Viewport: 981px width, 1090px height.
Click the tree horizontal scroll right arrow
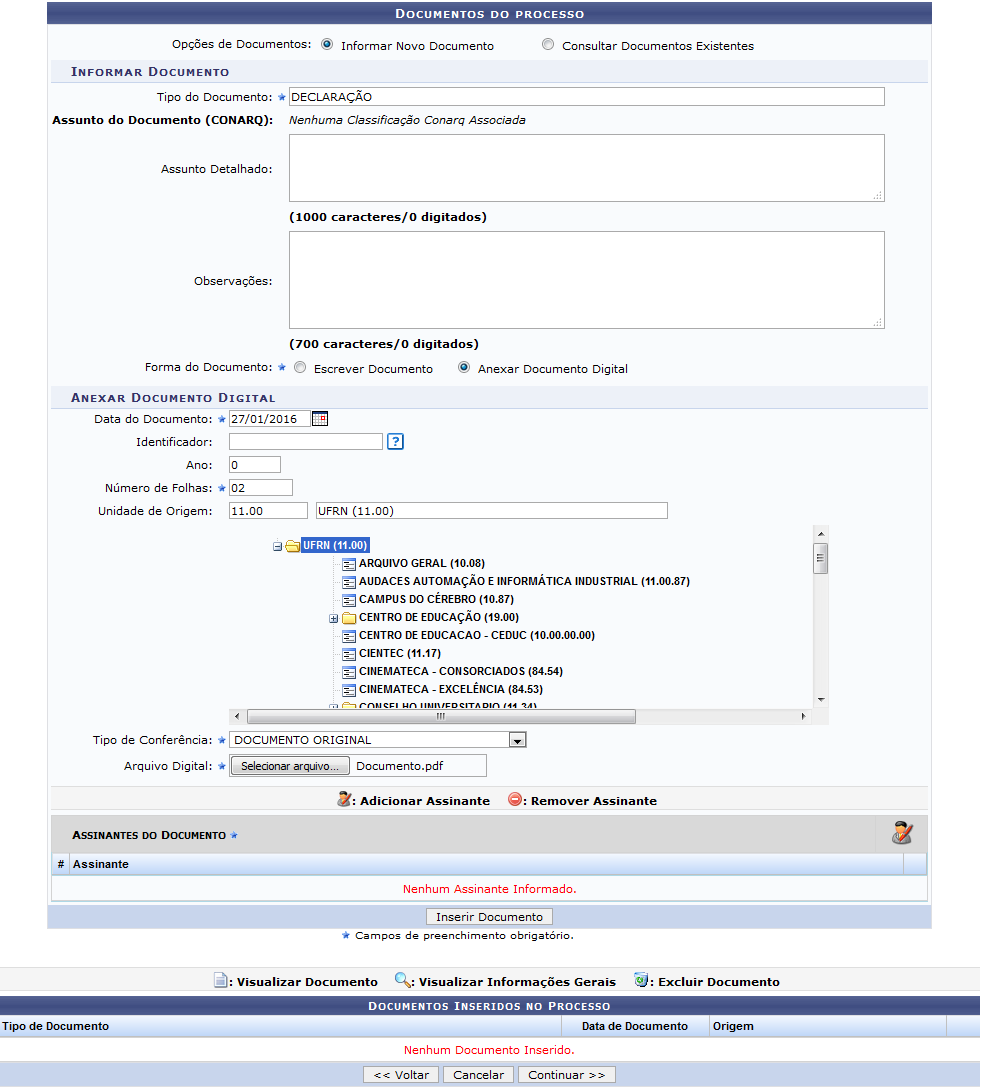(x=803, y=716)
